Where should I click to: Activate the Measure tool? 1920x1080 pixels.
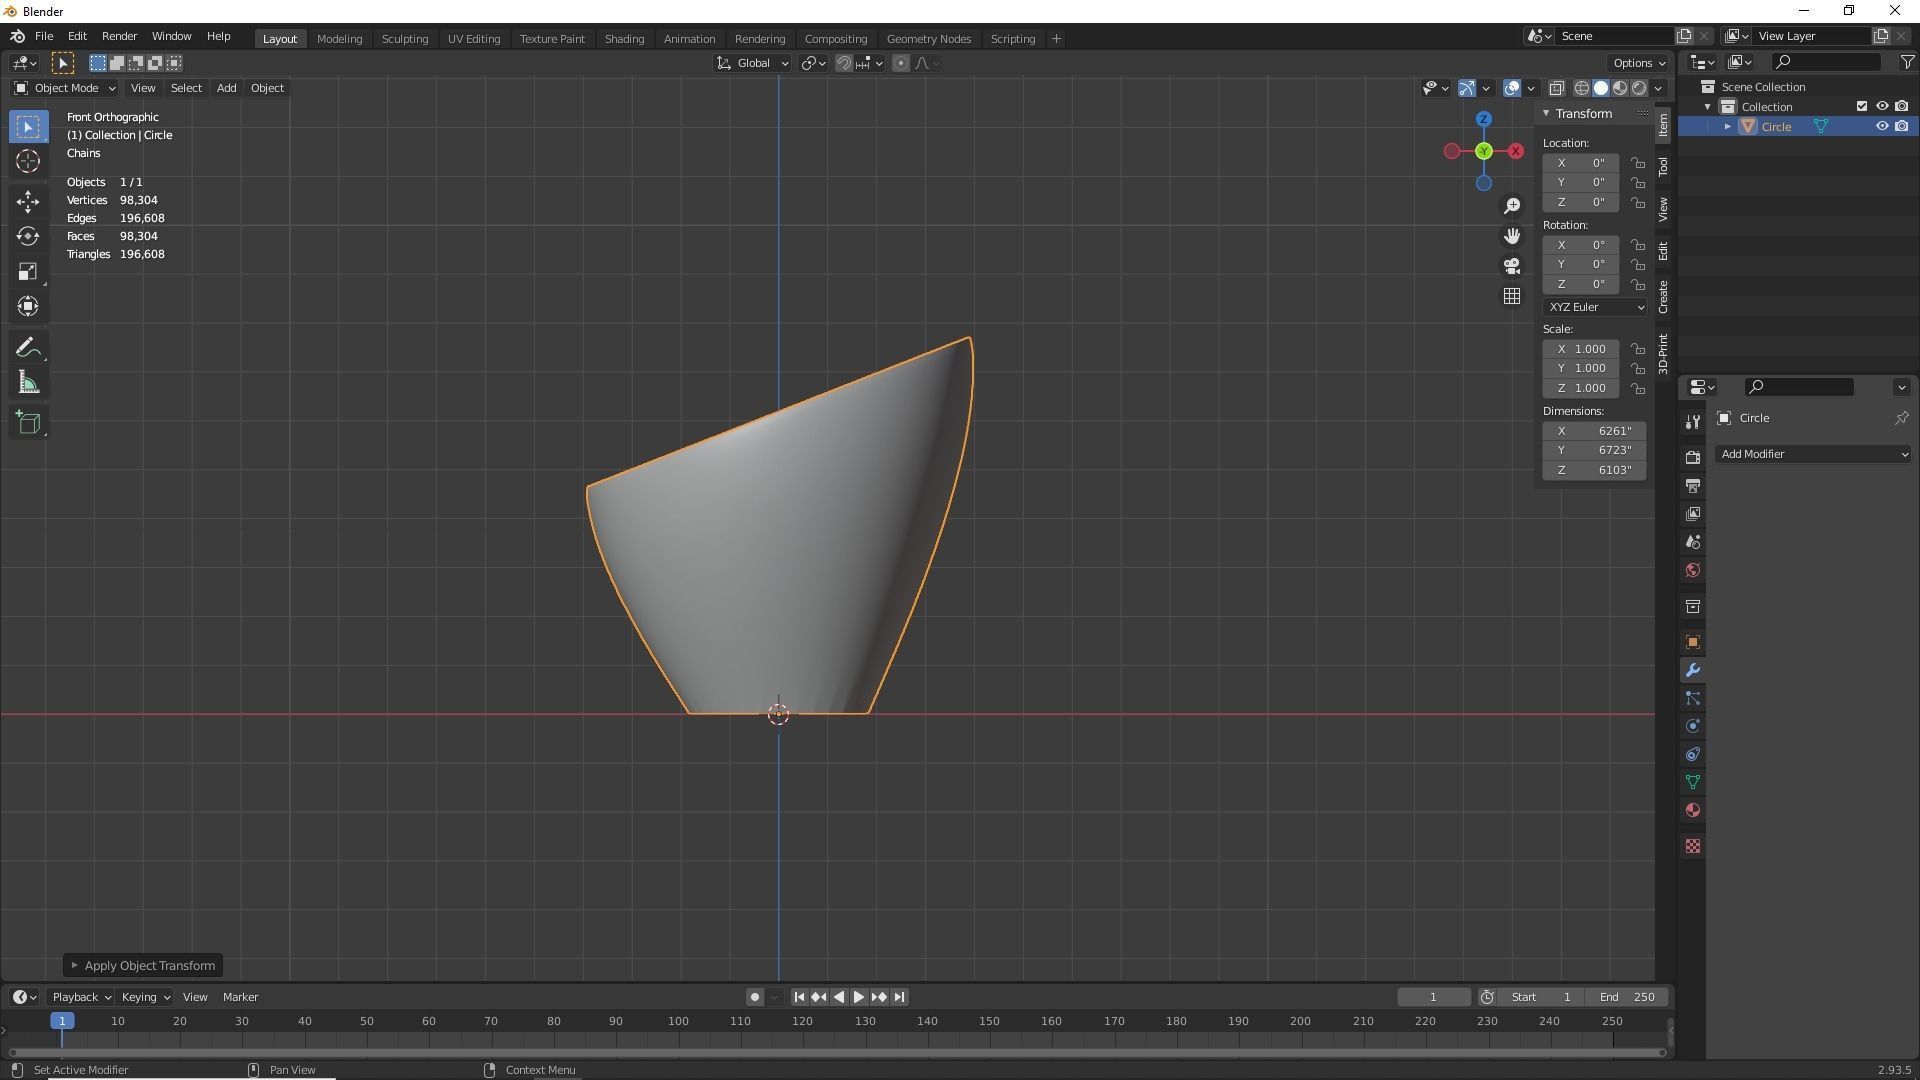click(x=28, y=384)
